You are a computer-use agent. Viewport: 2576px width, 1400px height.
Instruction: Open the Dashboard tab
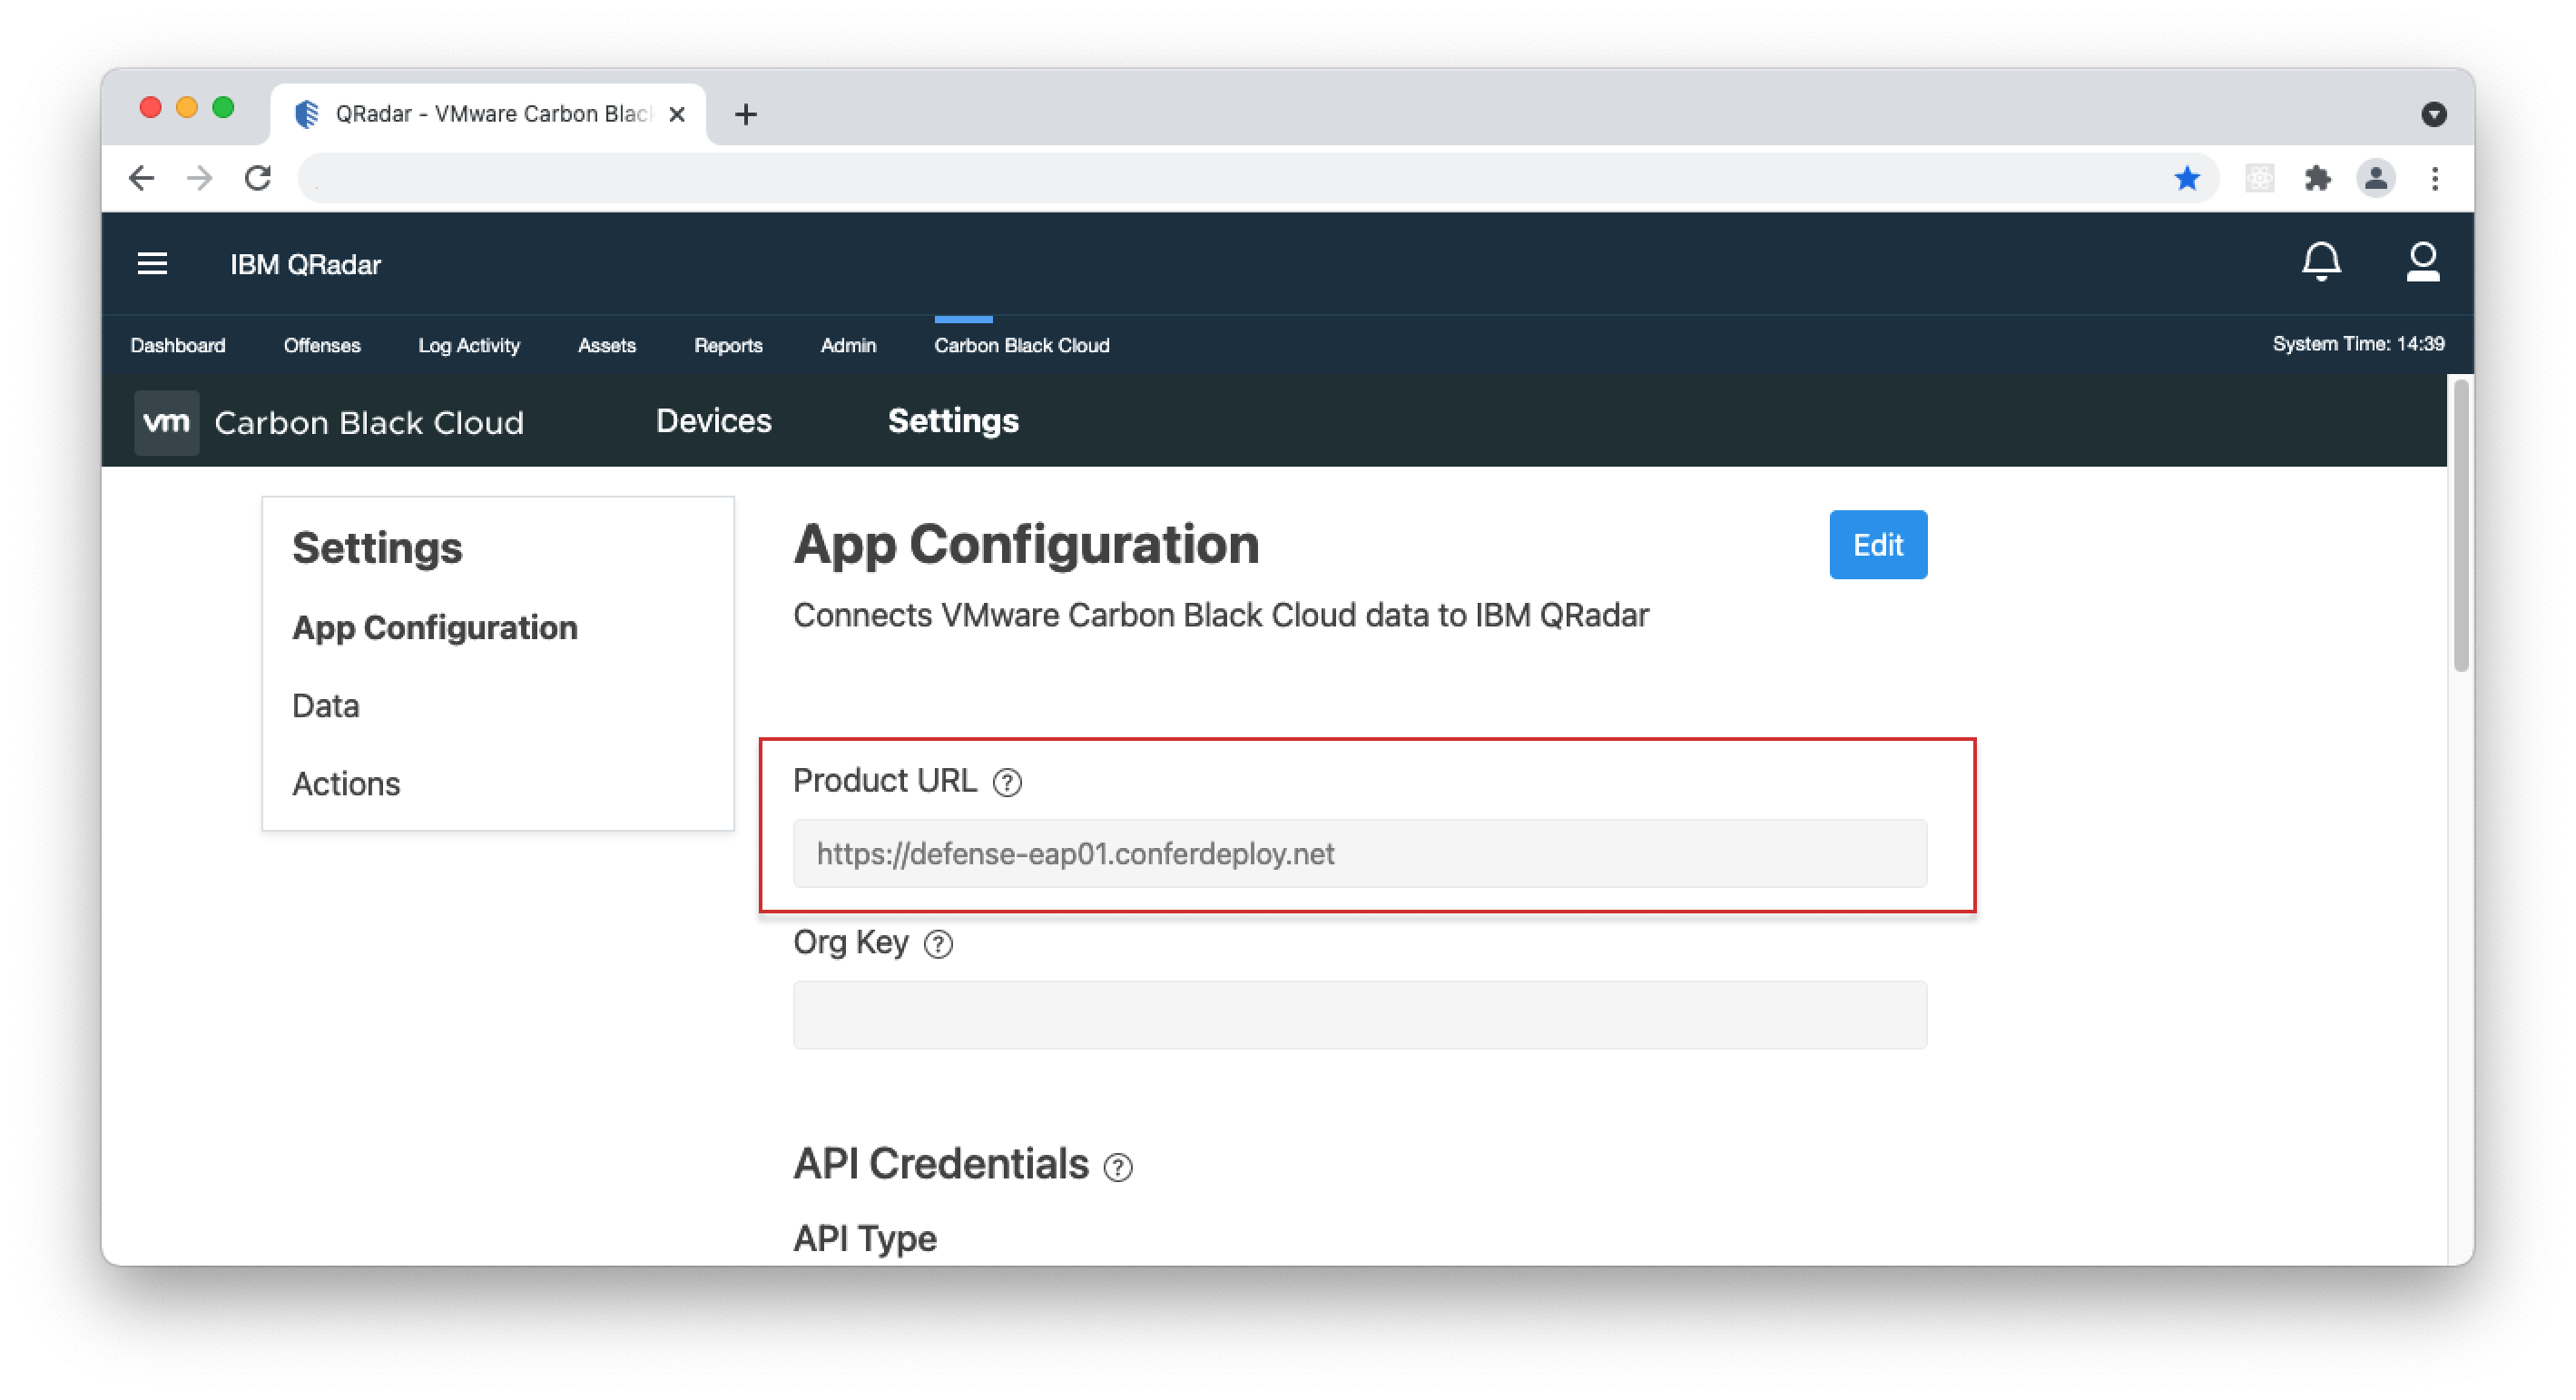tap(178, 345)
